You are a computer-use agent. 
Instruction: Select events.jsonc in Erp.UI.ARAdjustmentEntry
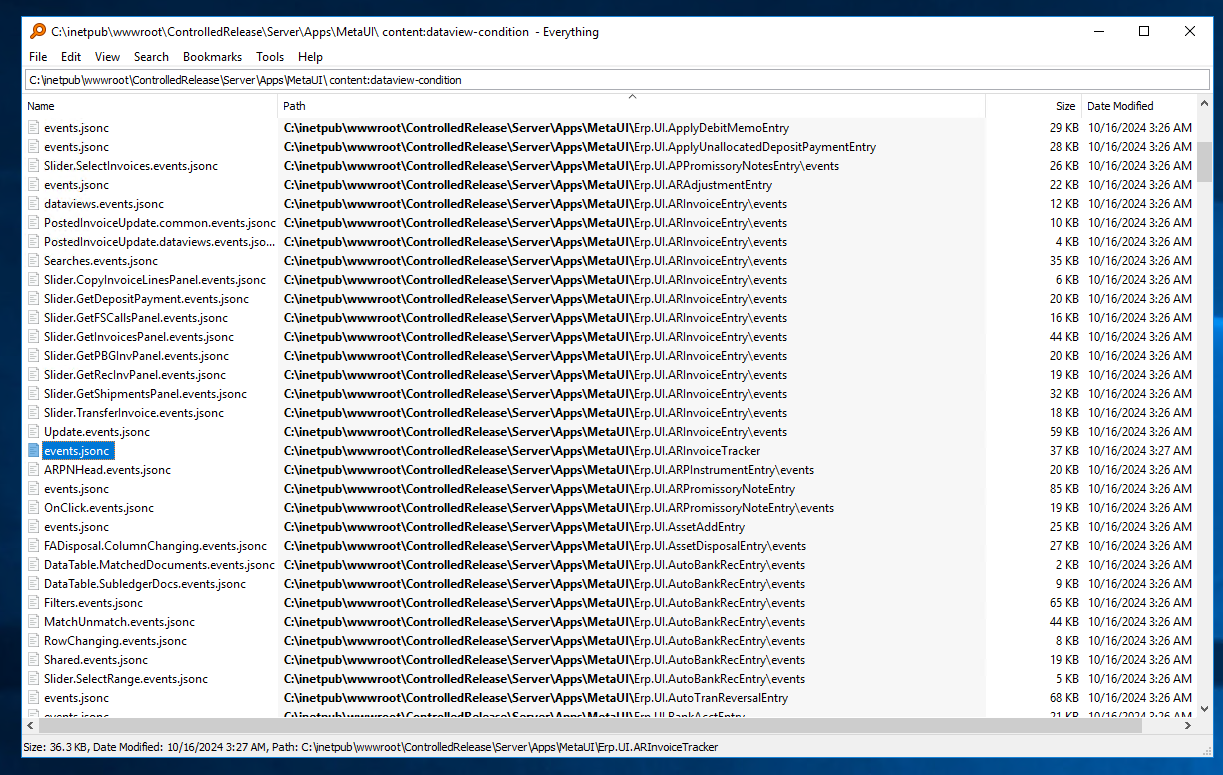[x=76, y=185]
